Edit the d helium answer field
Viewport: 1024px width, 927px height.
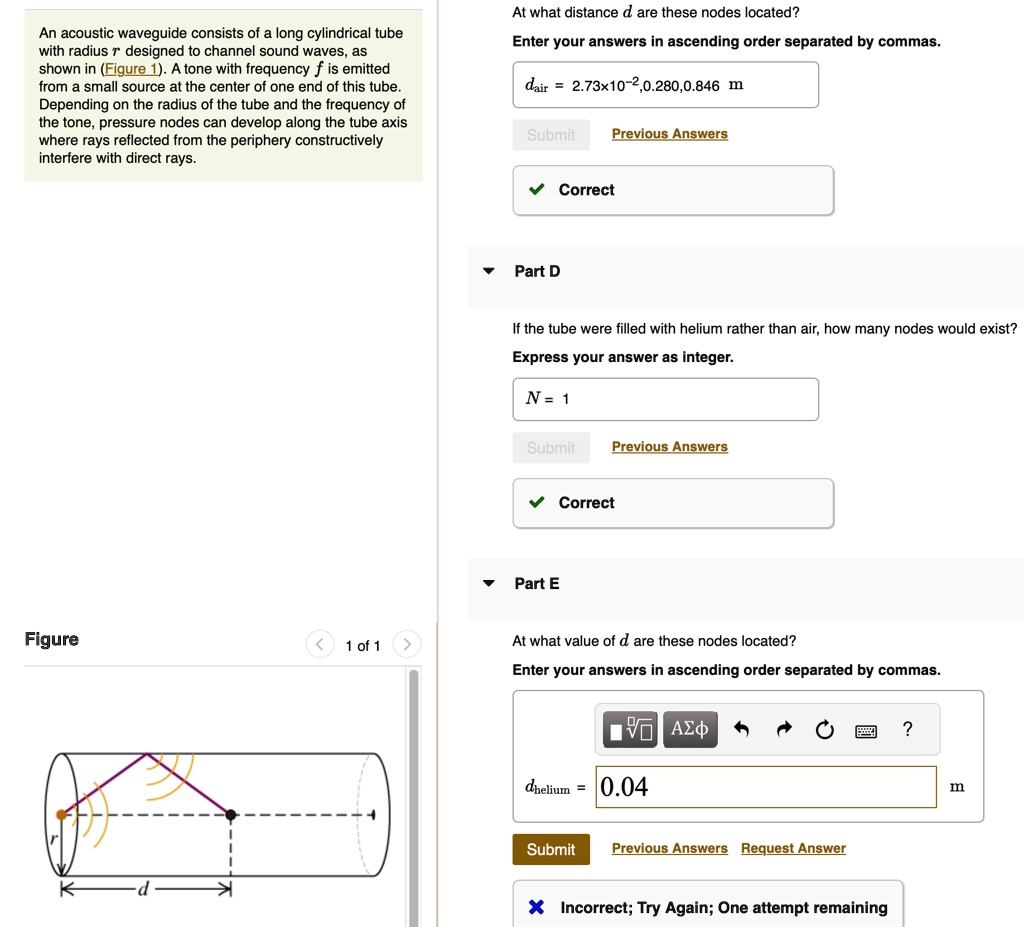[x=766, y=787]
